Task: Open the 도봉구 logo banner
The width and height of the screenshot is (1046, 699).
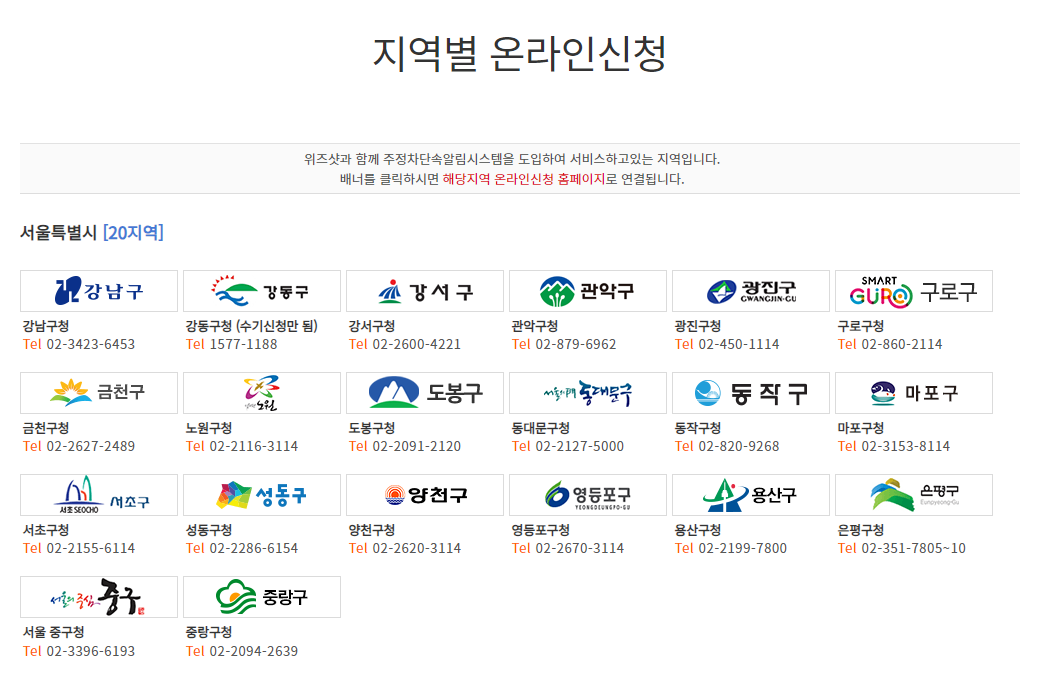Action: 425,393
